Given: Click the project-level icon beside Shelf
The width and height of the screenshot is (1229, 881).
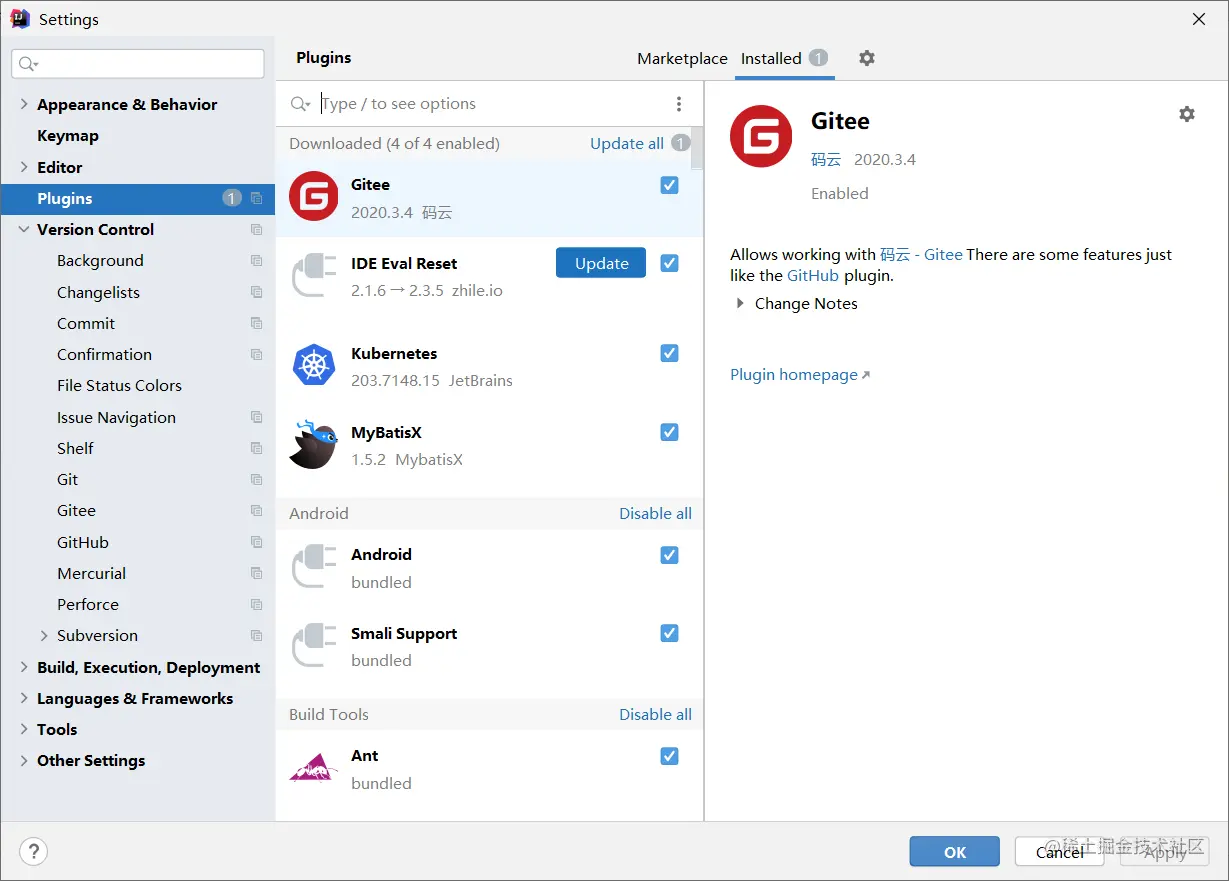Looking at the screenshot, I should (257, 448).
